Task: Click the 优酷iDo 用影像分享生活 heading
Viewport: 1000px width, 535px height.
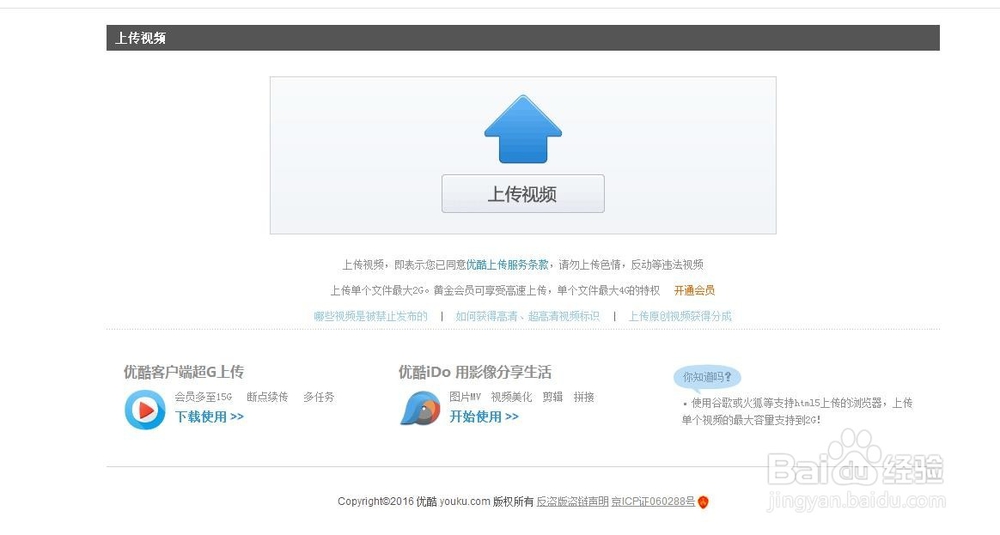Action: pyautogui.click(x=475, y=372)
